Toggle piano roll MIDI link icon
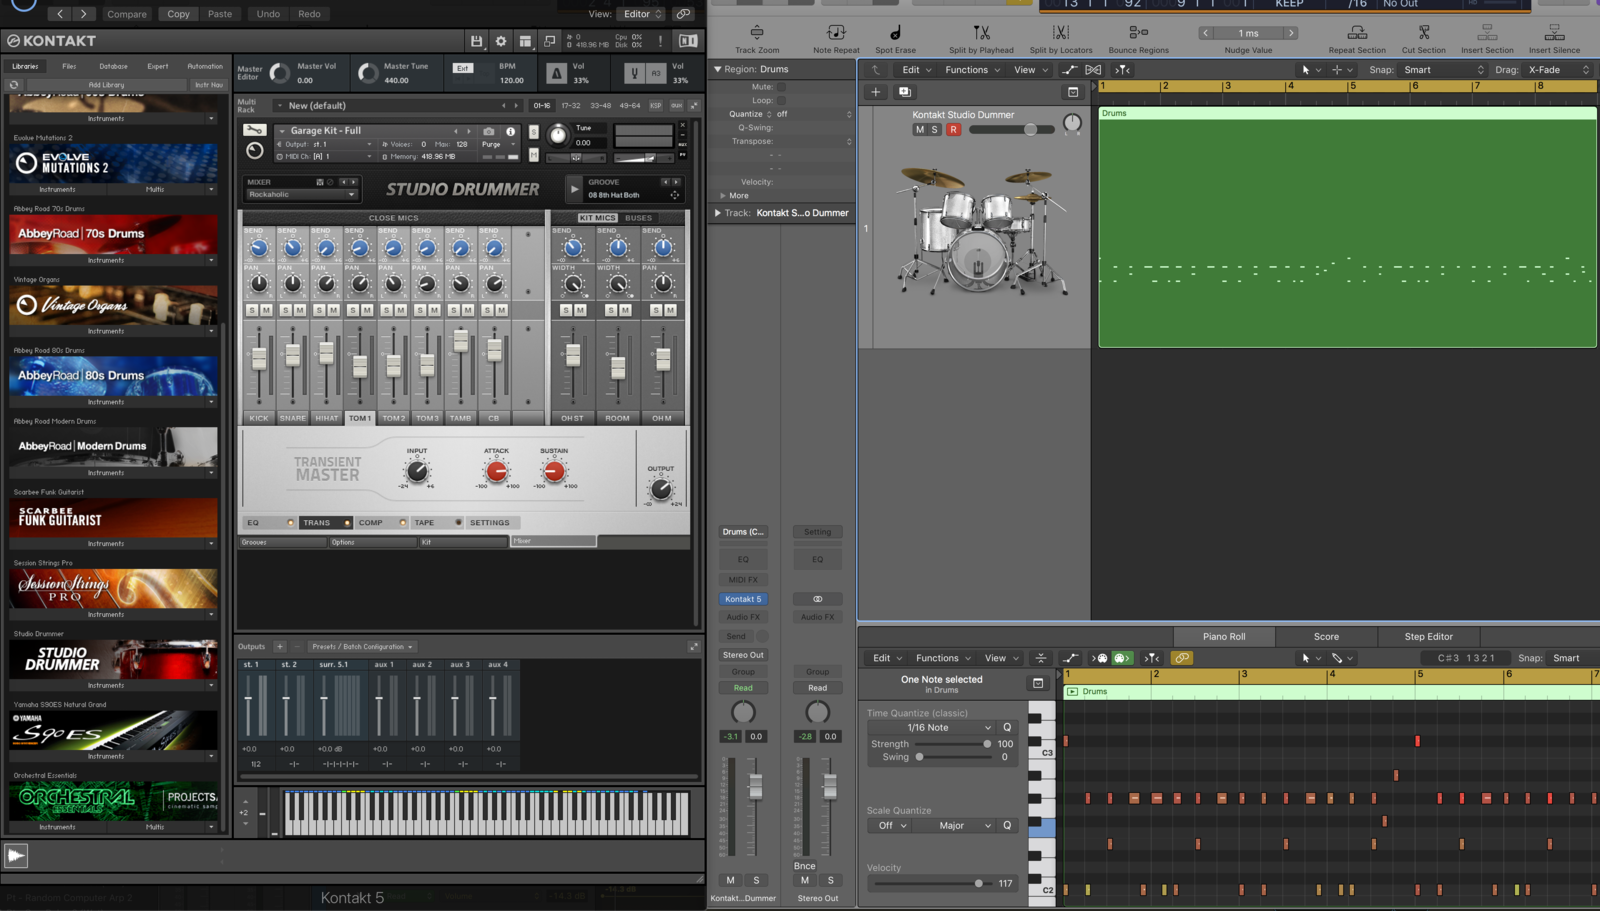1600x911 pixels. point(1182,658)
